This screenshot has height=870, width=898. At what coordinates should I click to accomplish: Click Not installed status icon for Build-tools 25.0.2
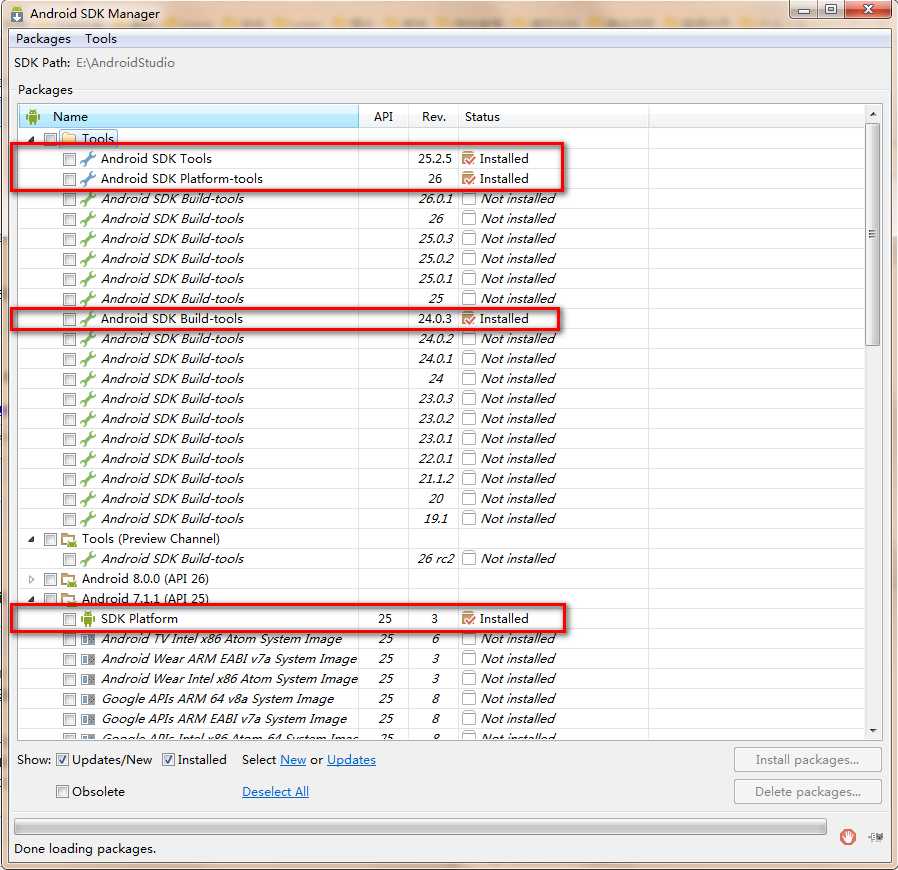coord(468,258)
